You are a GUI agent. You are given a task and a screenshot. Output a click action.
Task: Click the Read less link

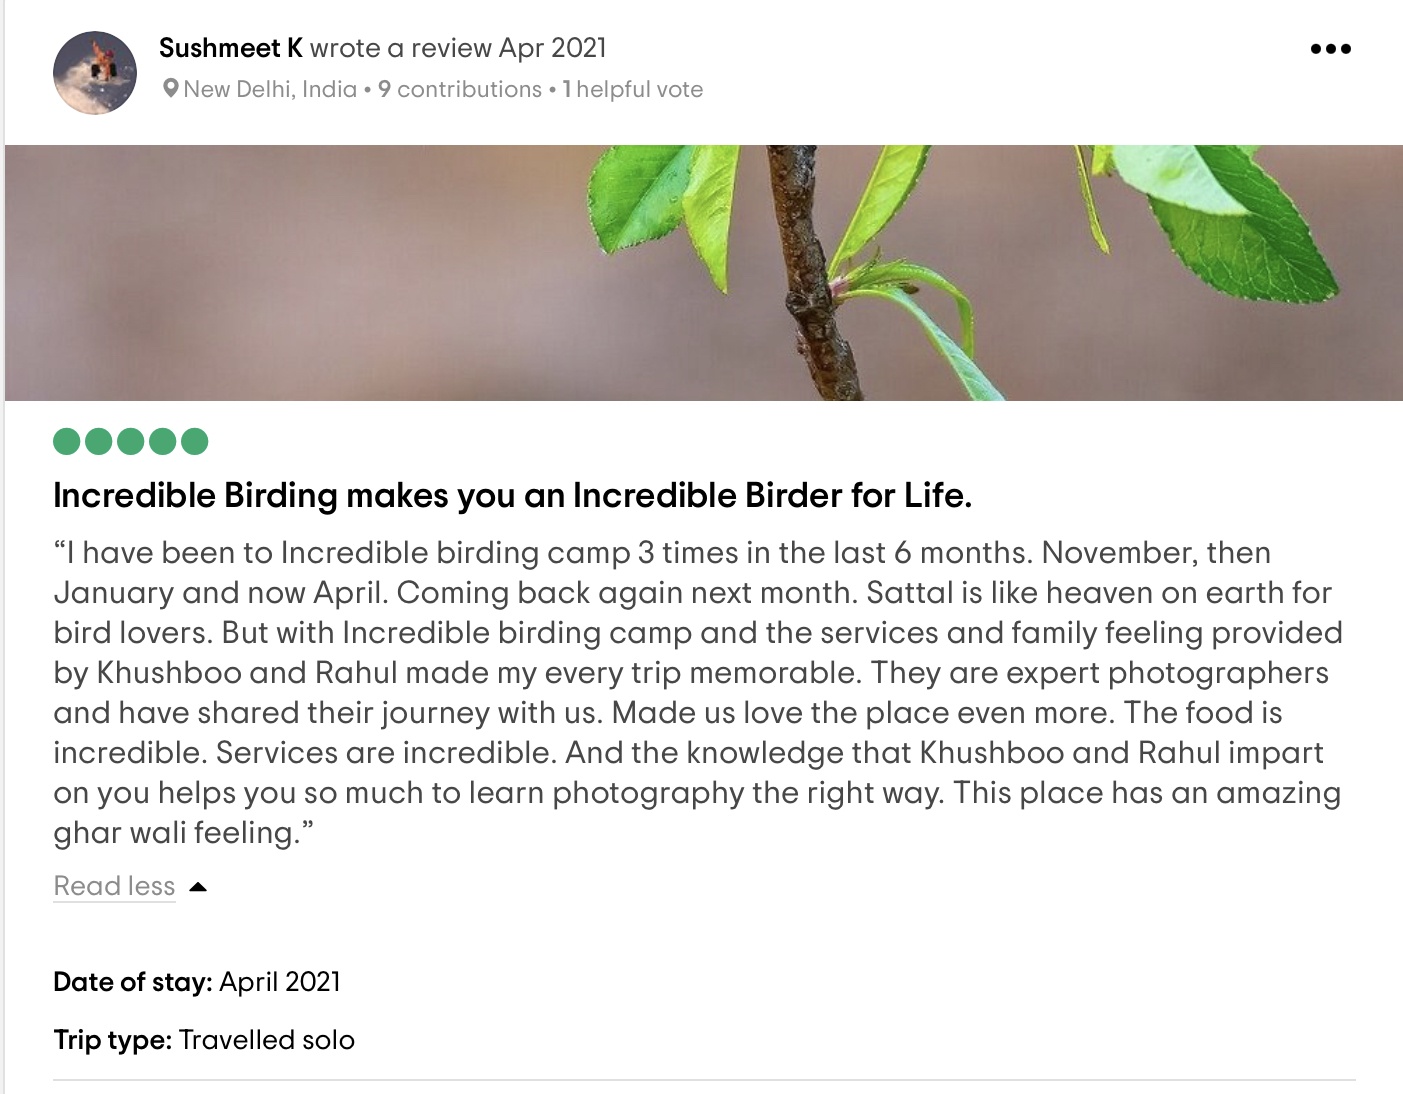coord(114,886)
